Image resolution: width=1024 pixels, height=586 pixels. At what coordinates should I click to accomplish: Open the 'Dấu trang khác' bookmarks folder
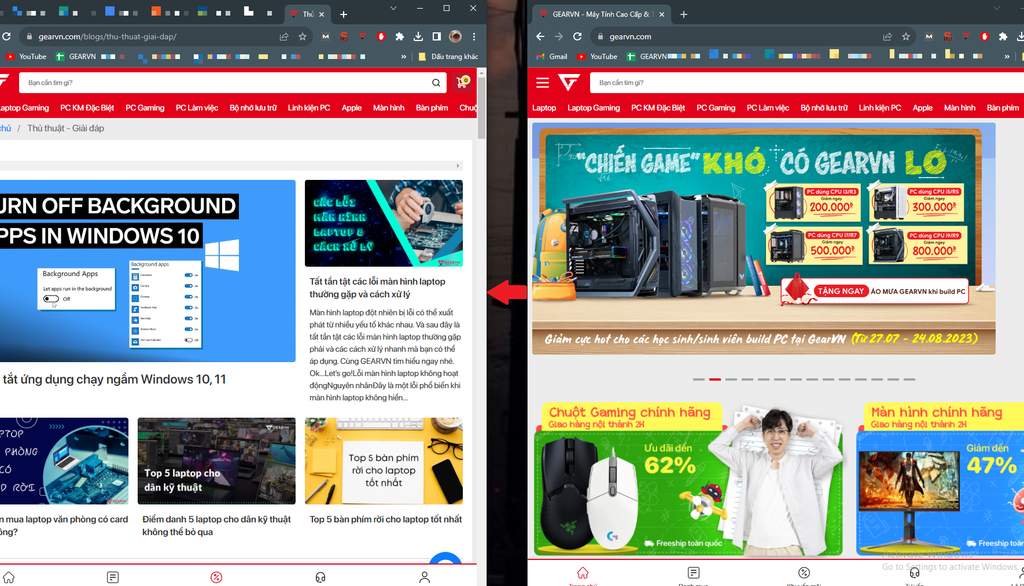click(448, 57)
